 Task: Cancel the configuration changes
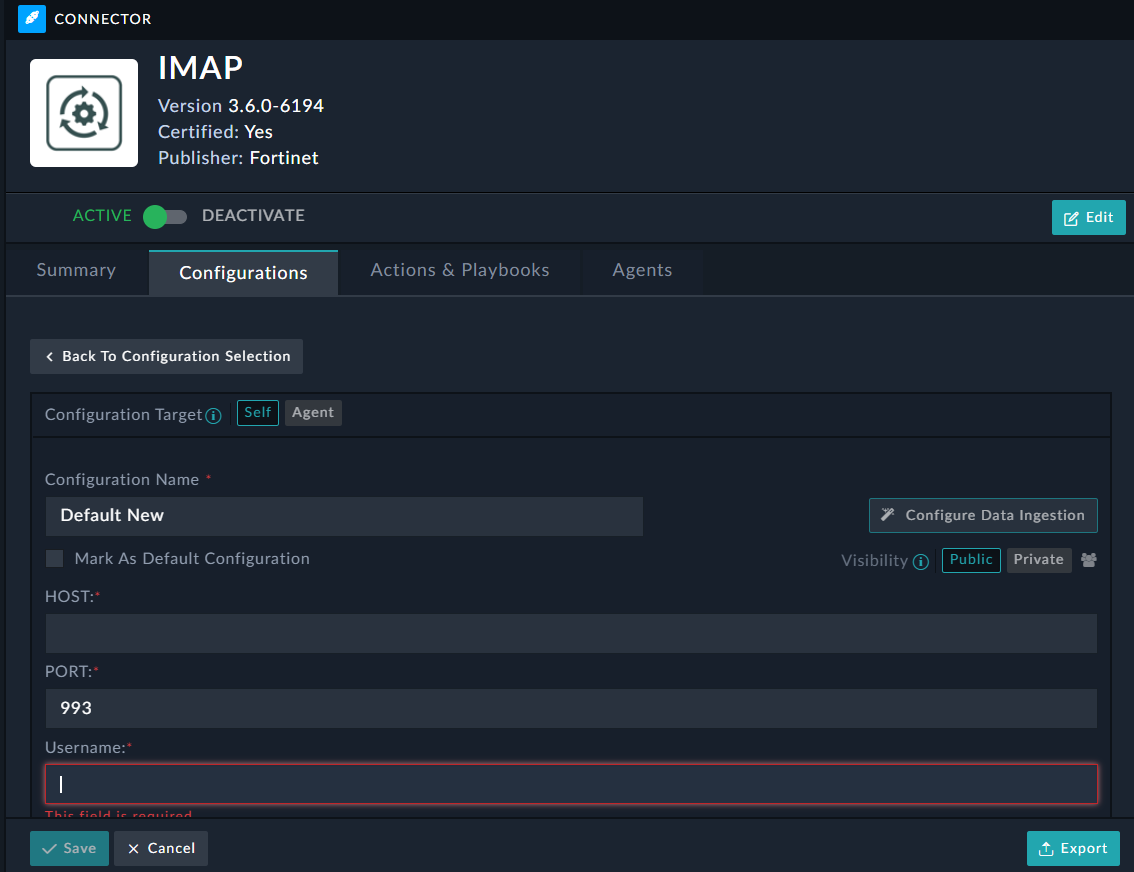[x=160, y=847]
